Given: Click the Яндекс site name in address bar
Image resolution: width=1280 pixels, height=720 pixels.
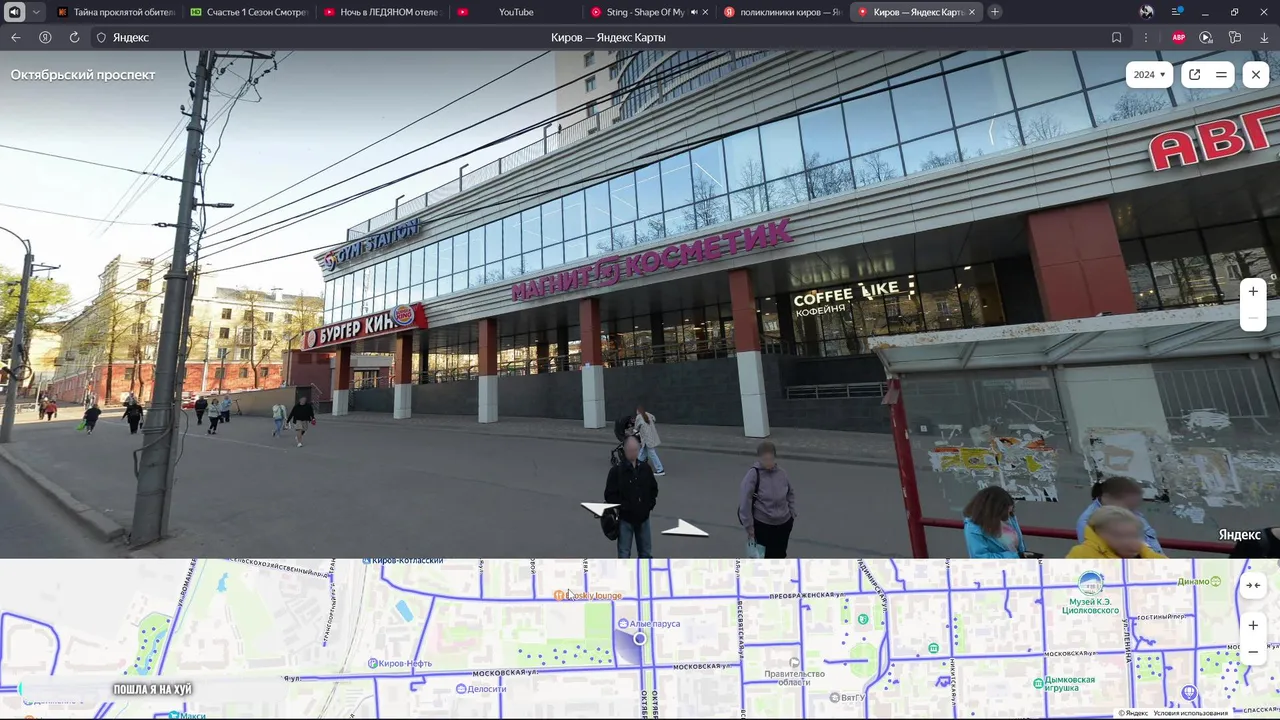Looking at the screenshot, I should tap(130, 37).
